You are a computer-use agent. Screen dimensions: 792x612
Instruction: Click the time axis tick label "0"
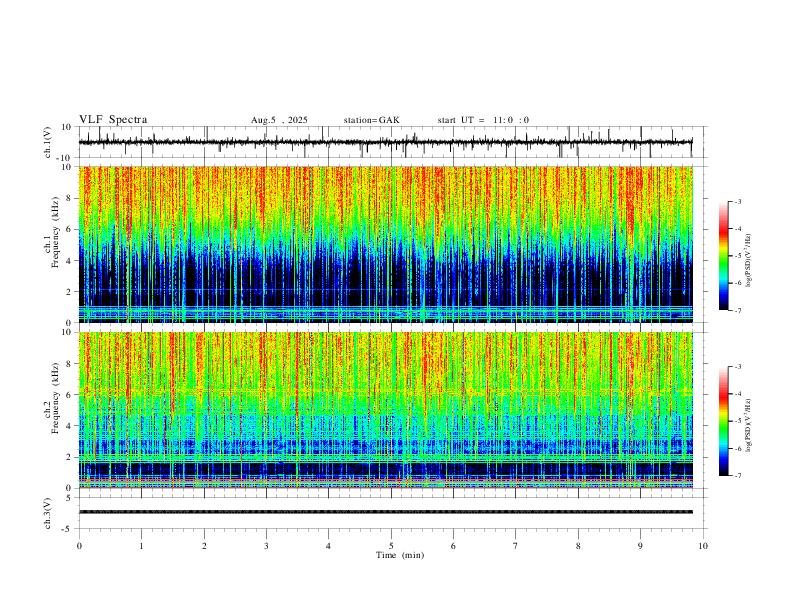click(79, 546)
